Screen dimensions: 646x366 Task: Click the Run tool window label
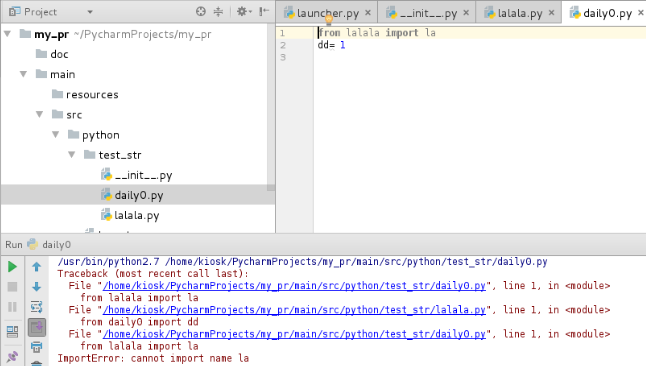14,244
